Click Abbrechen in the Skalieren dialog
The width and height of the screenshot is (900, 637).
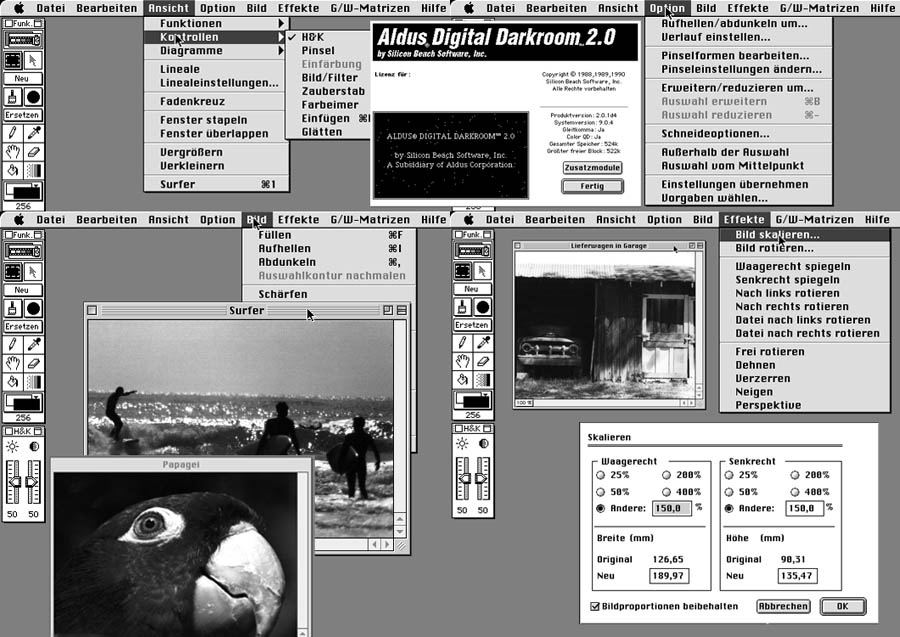coord(783,607)
